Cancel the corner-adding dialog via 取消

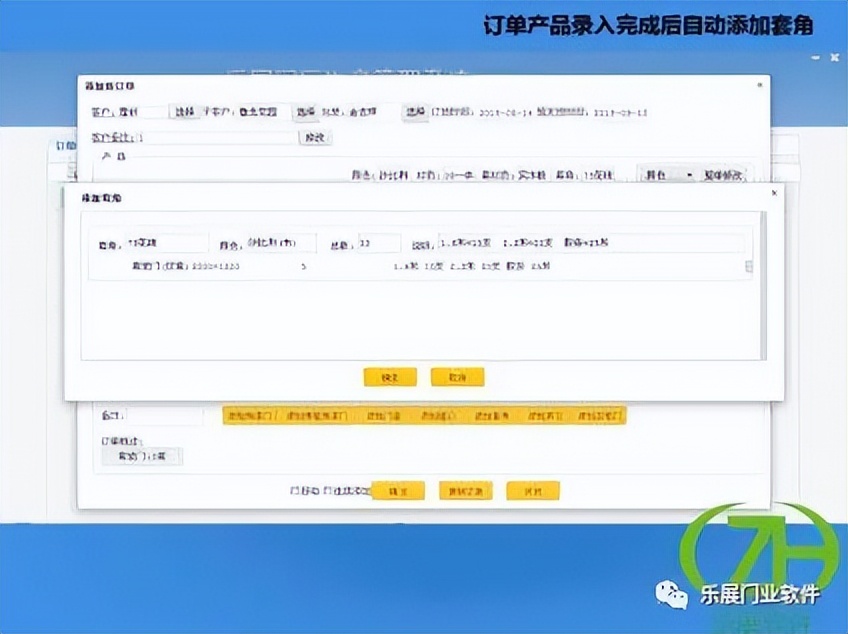tap(457, 377)
